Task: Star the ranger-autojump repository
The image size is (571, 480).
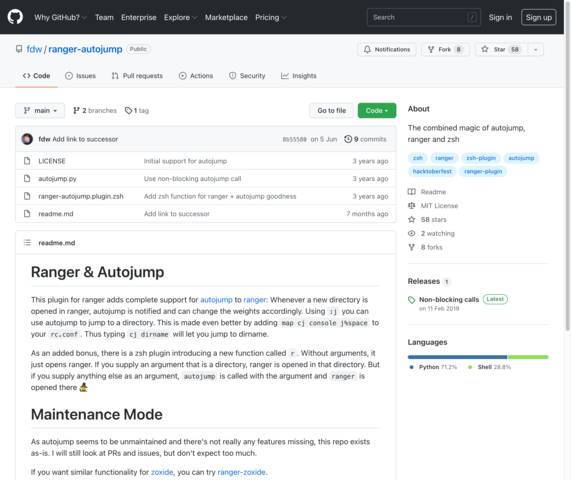Action: (501, 49)
